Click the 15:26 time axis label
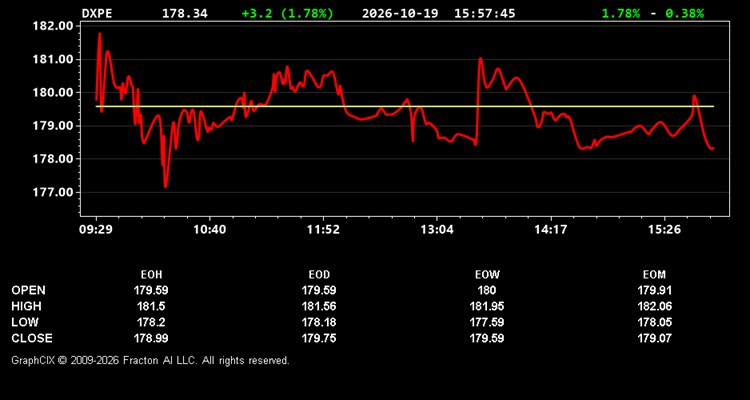The height and width of the screenshot is (400, 750). [665, 230]
